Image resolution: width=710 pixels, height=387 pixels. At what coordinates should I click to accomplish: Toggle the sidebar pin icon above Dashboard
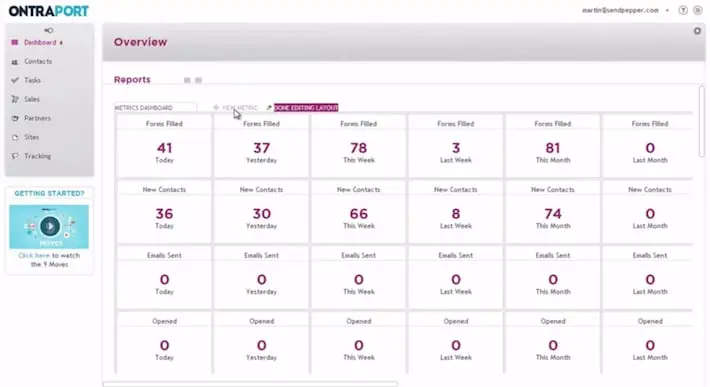click(48, 30)
